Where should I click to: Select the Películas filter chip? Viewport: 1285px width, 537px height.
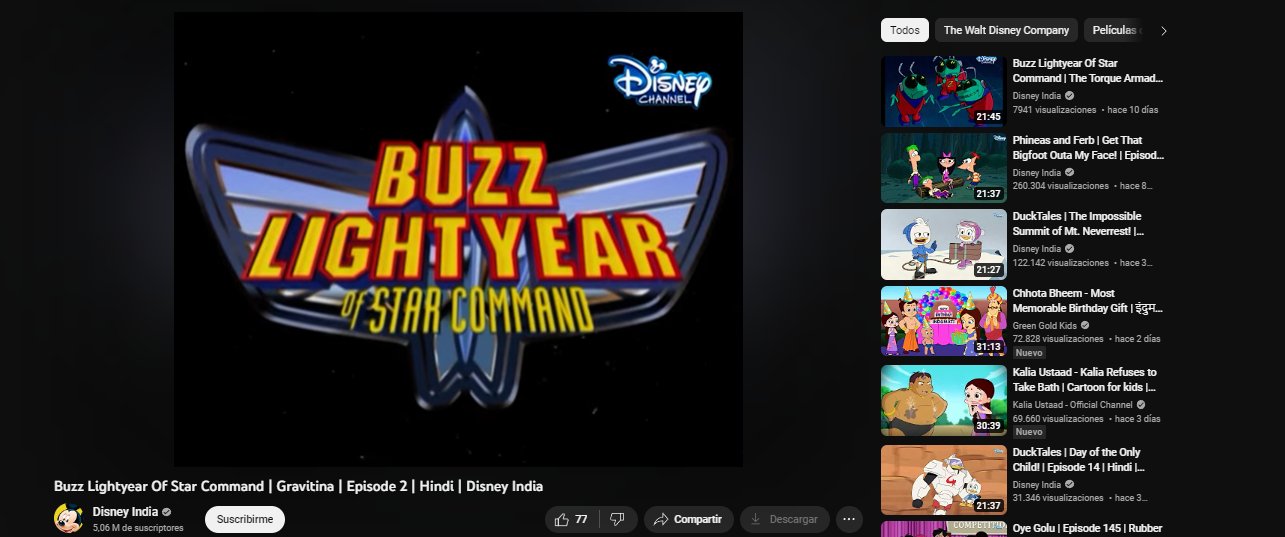point(1113,30)
